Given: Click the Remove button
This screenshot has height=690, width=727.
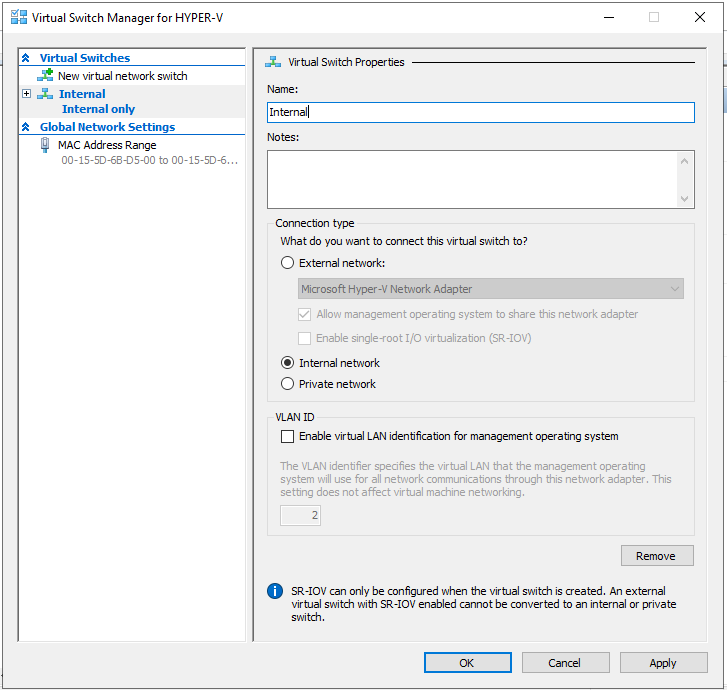Looking at the screenshot, I should (x=657, y=556).
